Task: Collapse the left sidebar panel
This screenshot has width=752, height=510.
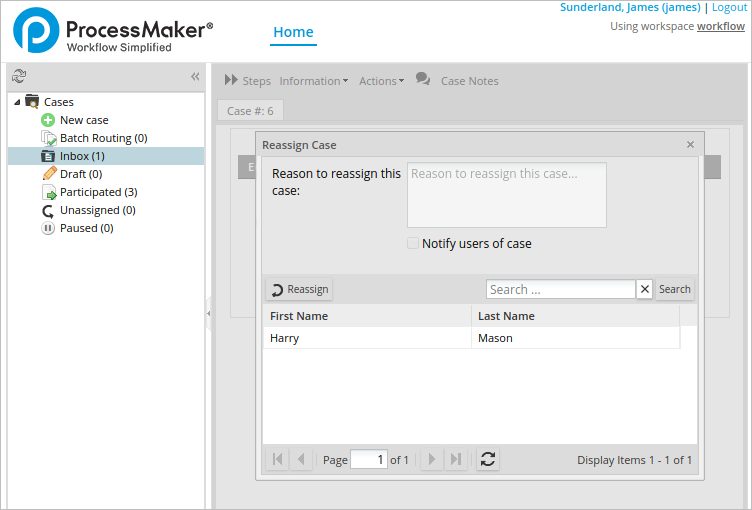Action: pos(195,76)
